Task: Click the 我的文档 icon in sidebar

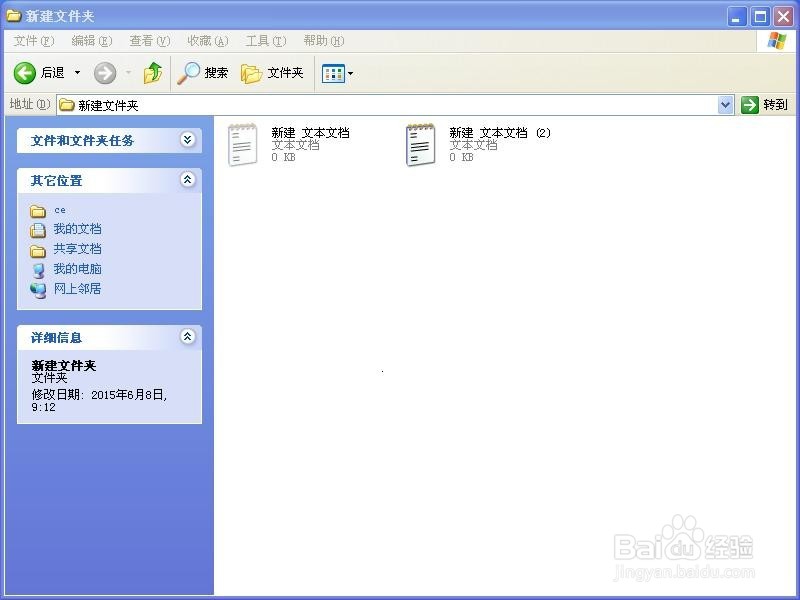Action: click(x=38, y=231)
